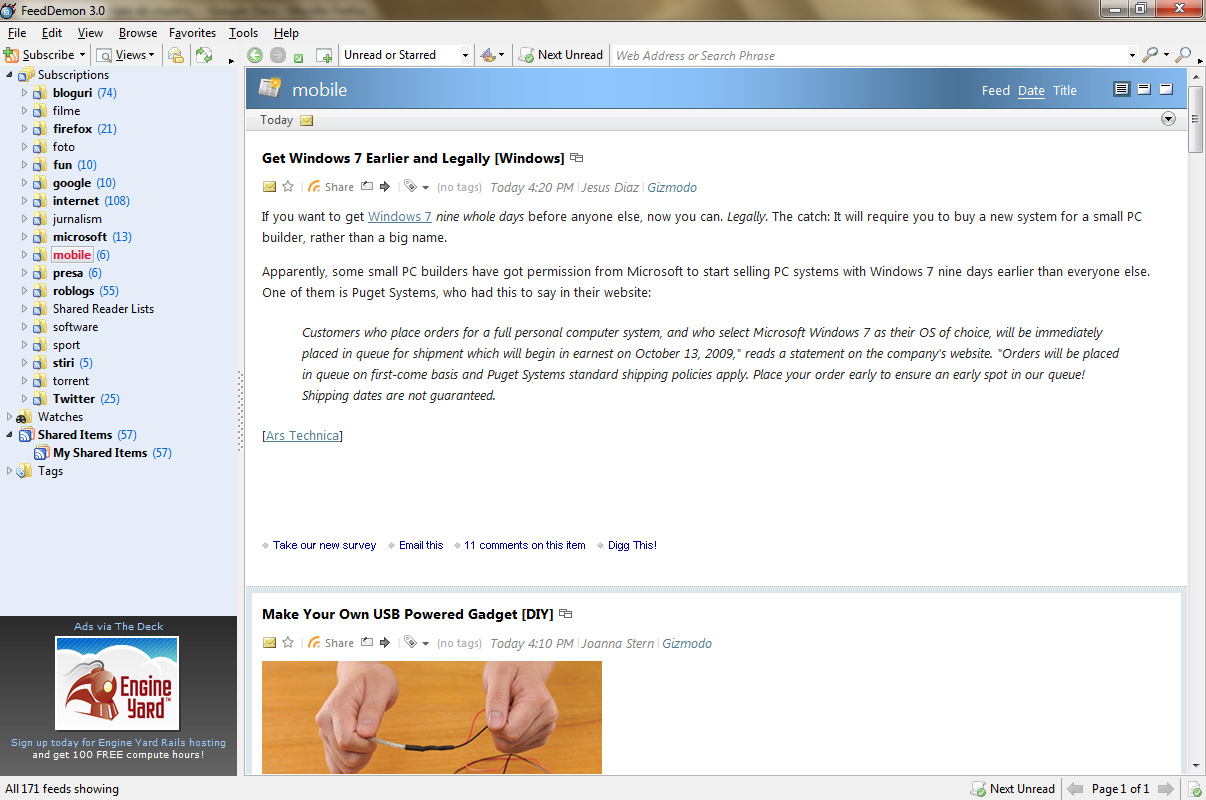Click the mobile feed icon in header
The height and width of the screenshot is (800, 1206).
point(270,88)
